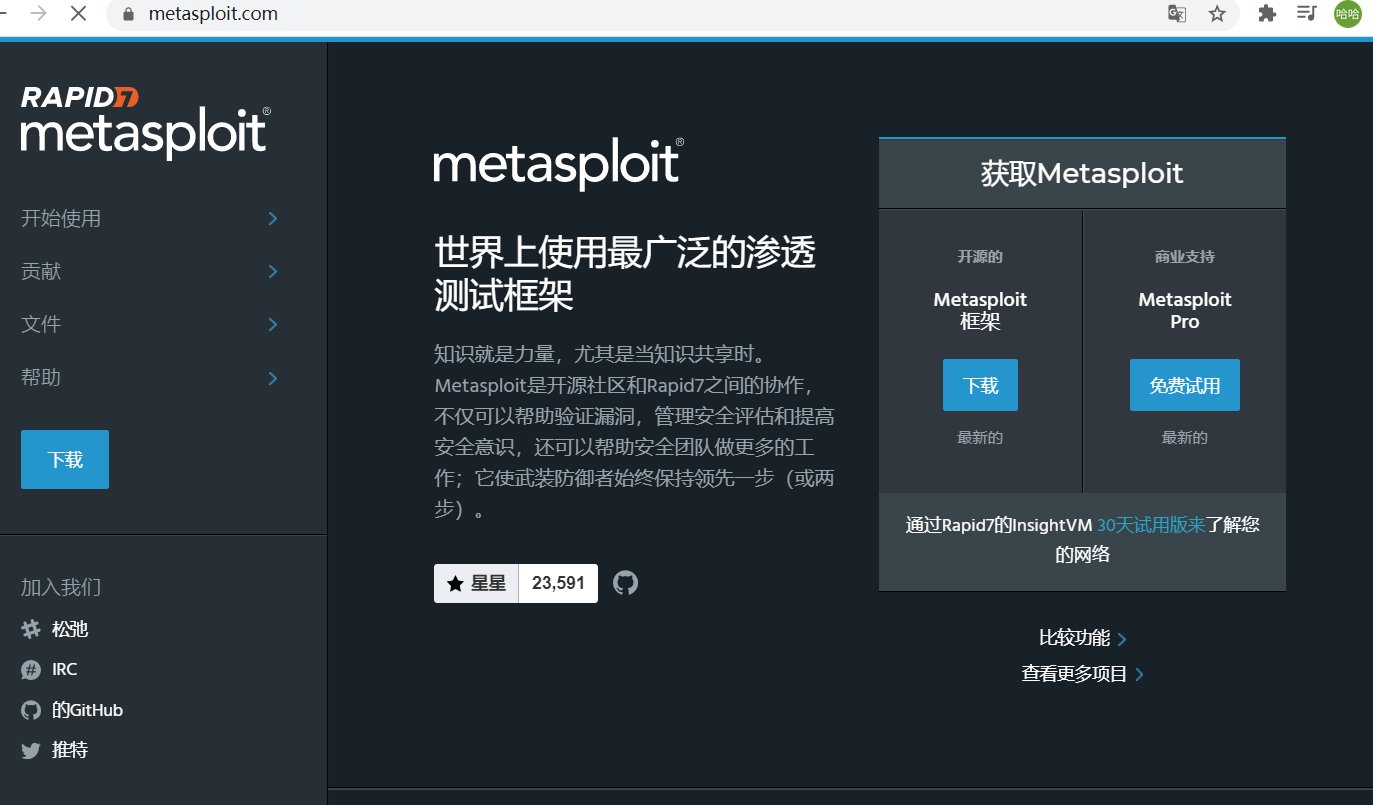The image size is (1373, 805).
Task: Click 最新的 under the 下载 button
Action: (980, 437)
